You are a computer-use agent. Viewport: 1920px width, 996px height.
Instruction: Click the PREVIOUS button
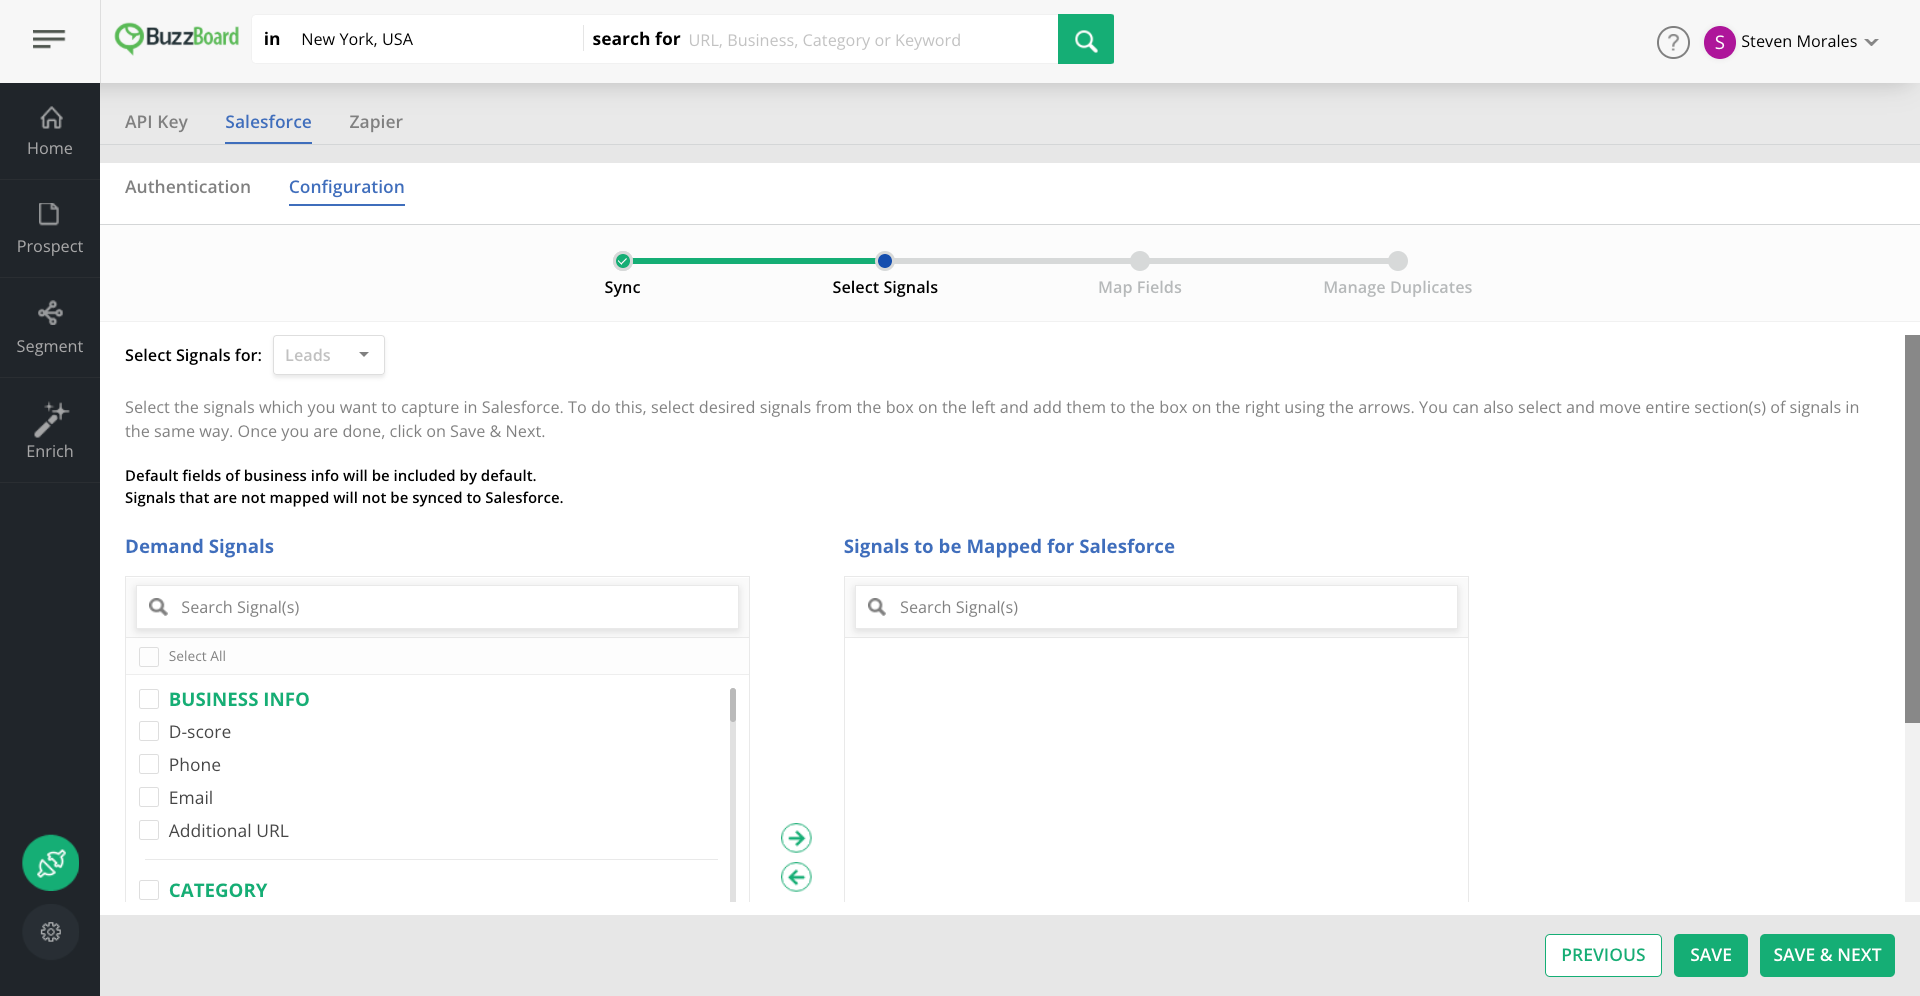pyautogui.click(x=1603, y=955)
